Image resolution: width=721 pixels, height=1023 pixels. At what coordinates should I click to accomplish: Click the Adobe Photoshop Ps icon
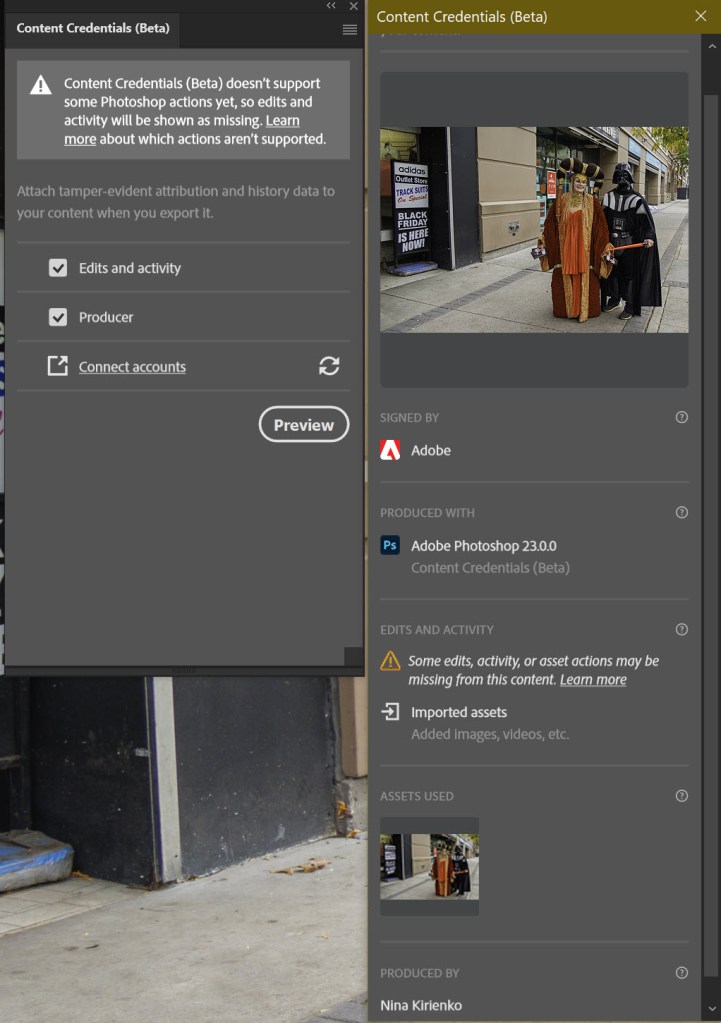point(390,546)
